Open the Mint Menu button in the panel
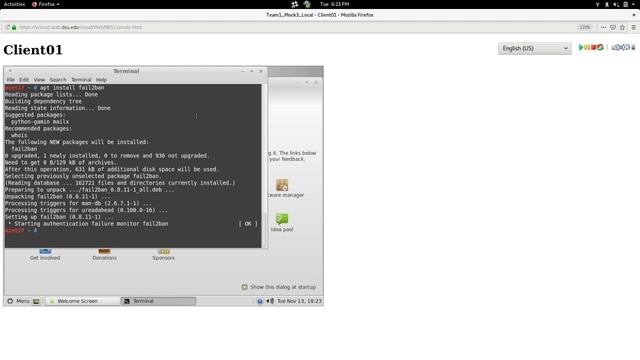Screen dimensions: 640x360 [18, 301]
